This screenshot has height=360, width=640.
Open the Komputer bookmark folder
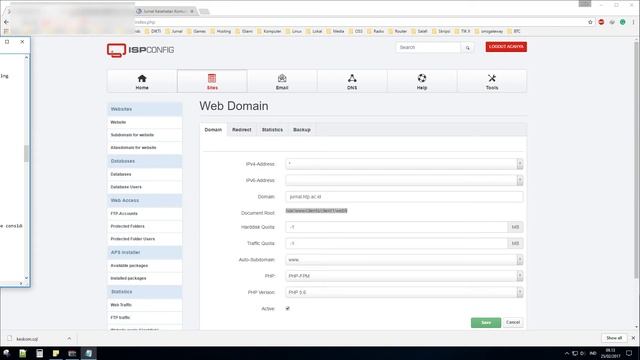click(269, 31)
